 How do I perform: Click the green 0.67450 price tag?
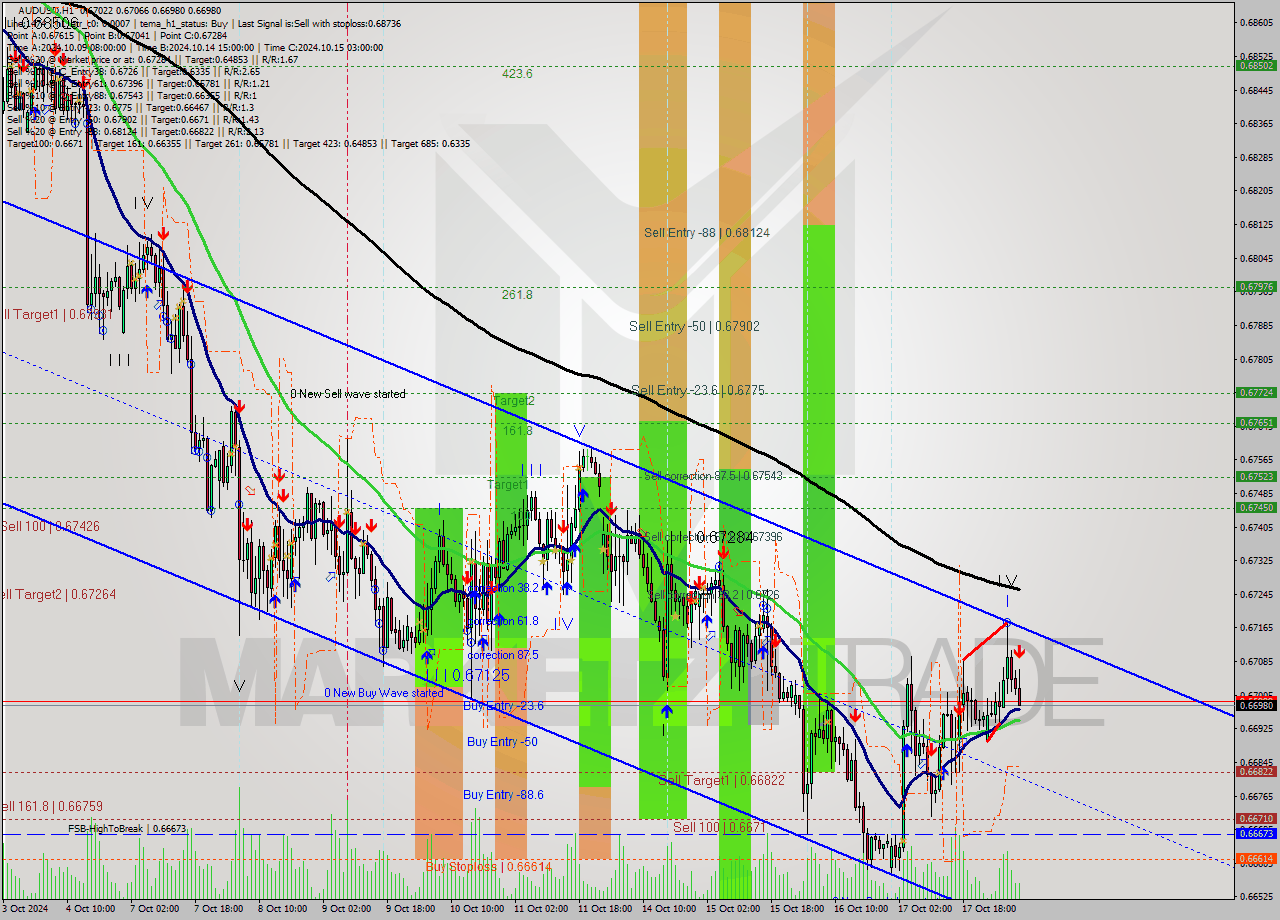tap(1256, 508)
